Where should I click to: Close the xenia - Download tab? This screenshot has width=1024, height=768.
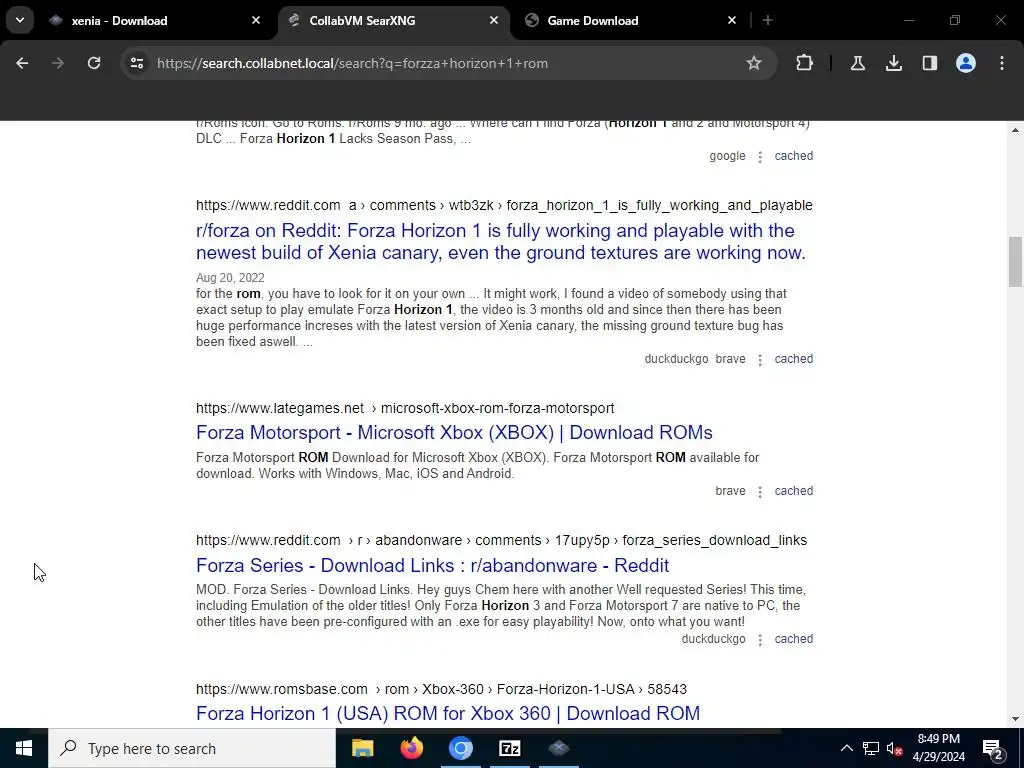[x=256, y=20]
